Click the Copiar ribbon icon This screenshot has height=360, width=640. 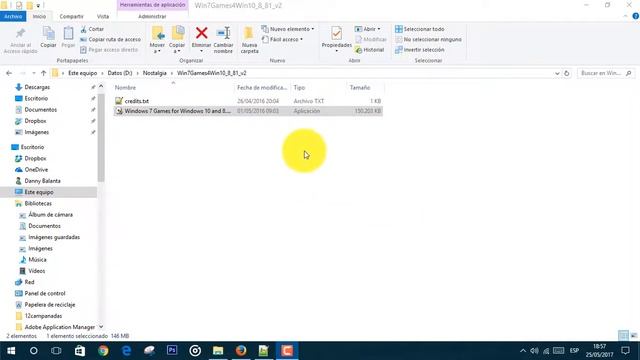pyautogui.click(x=48, y=37)
